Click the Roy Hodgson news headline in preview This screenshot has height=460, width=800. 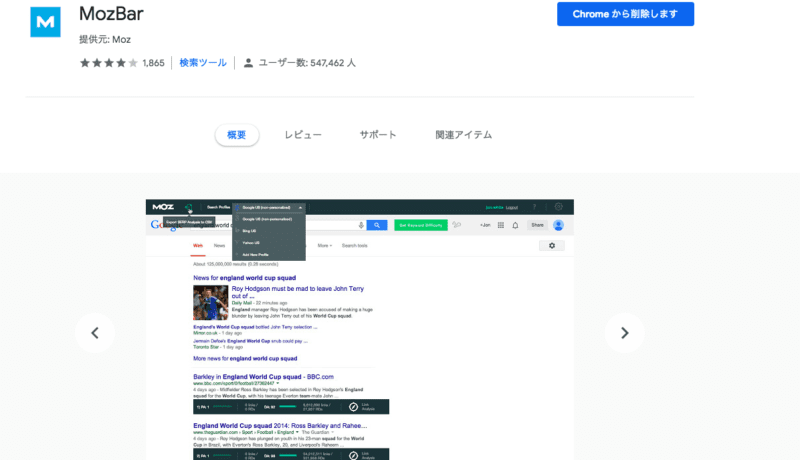[x=298, y=292]
